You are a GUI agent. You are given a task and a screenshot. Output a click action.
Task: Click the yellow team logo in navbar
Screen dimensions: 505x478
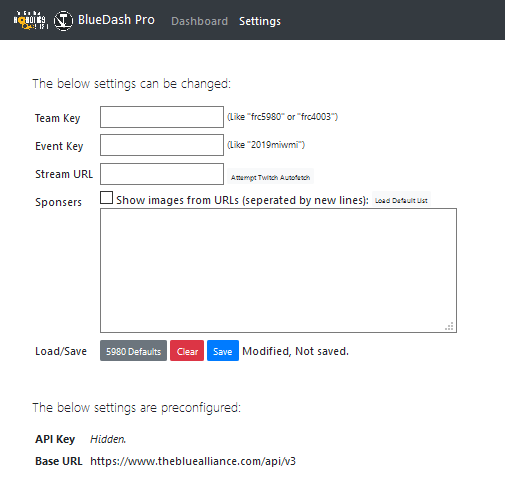point(31,20)
